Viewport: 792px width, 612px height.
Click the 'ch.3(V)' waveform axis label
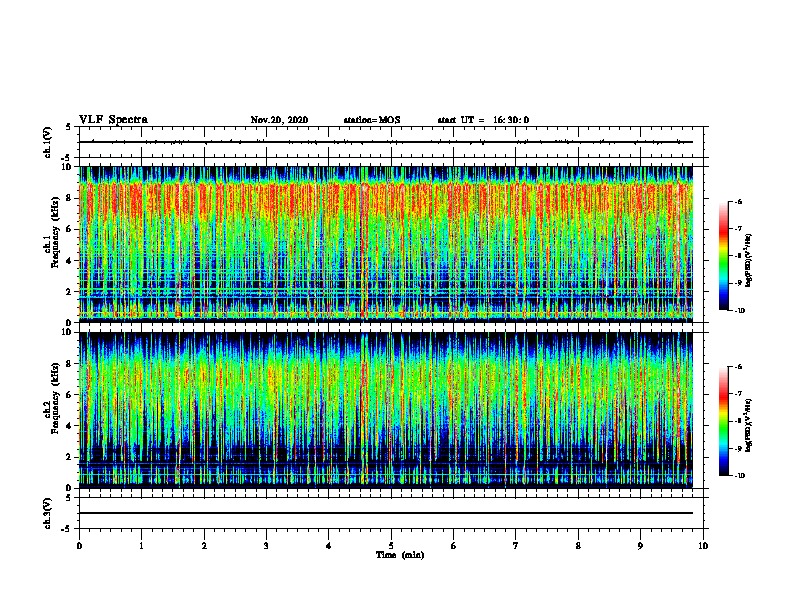pos(48,513)
